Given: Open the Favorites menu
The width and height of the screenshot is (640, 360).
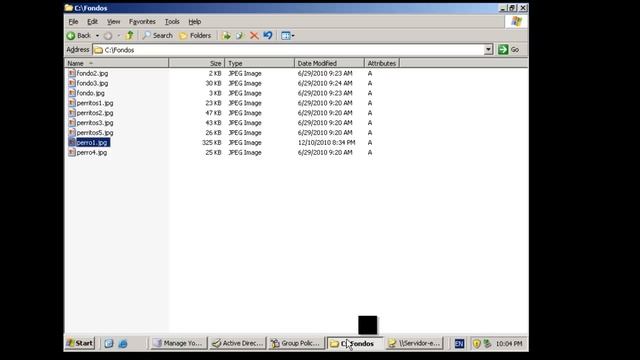Looking at the screenshot, I should 142,22.
